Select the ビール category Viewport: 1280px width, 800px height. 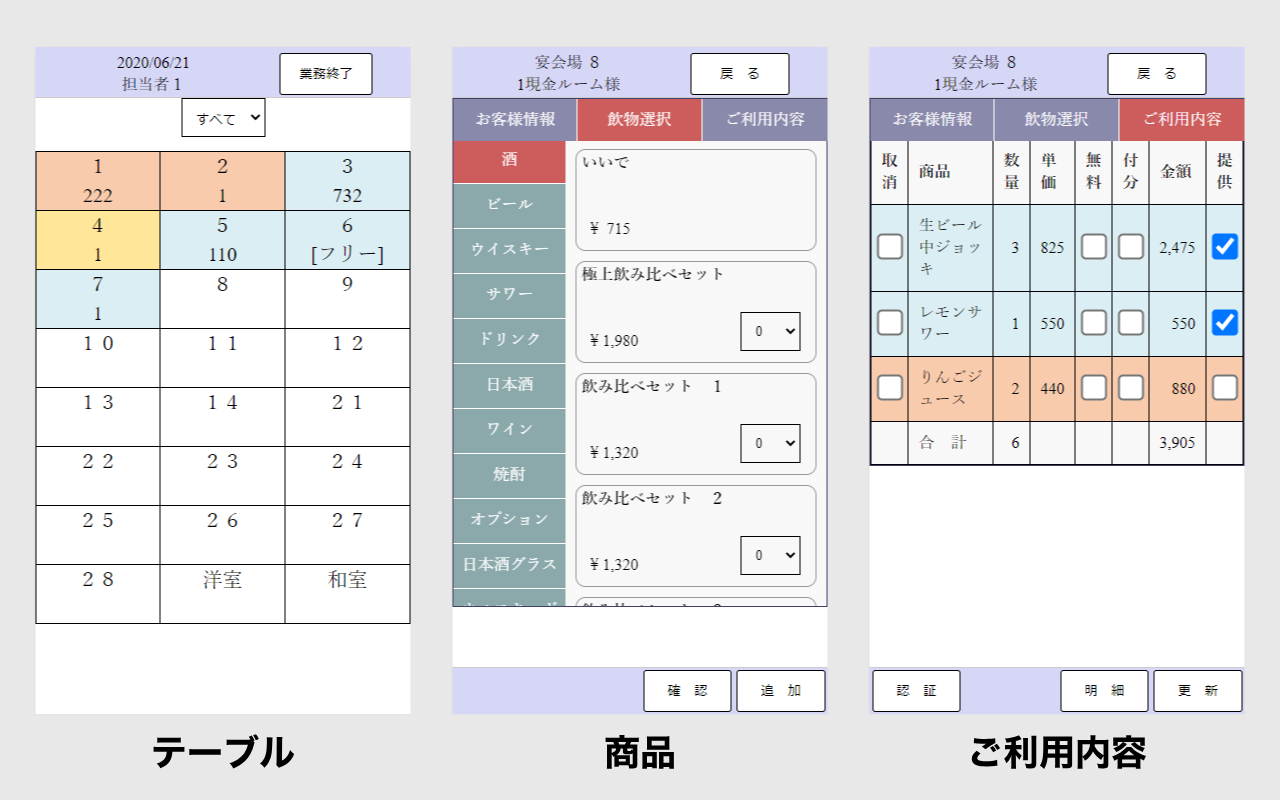509,205
